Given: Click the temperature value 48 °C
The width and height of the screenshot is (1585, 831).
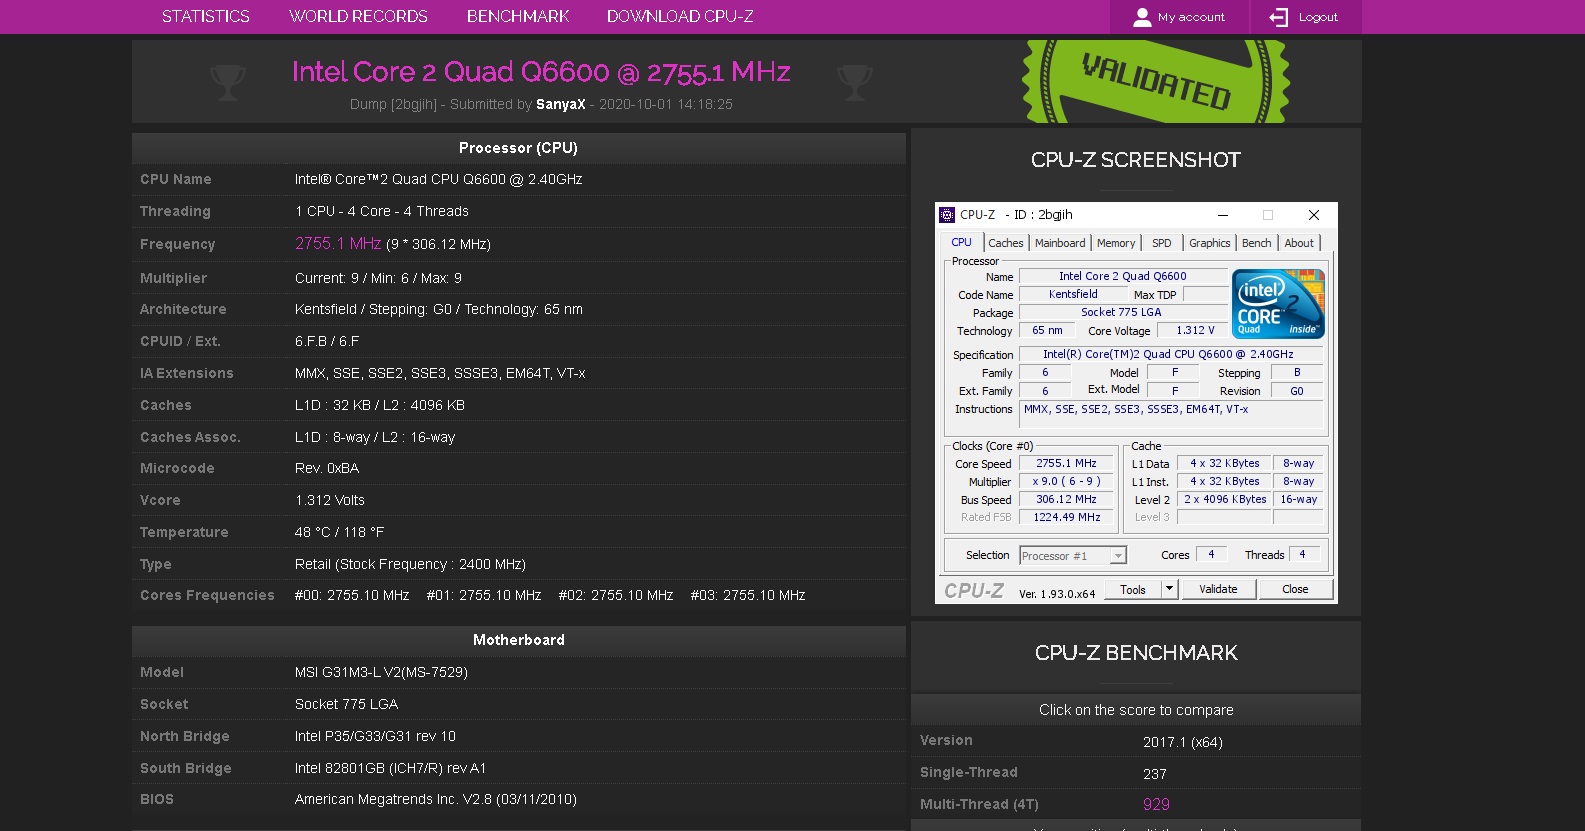Looking at the screenshot, I should (x=340, y=532).
